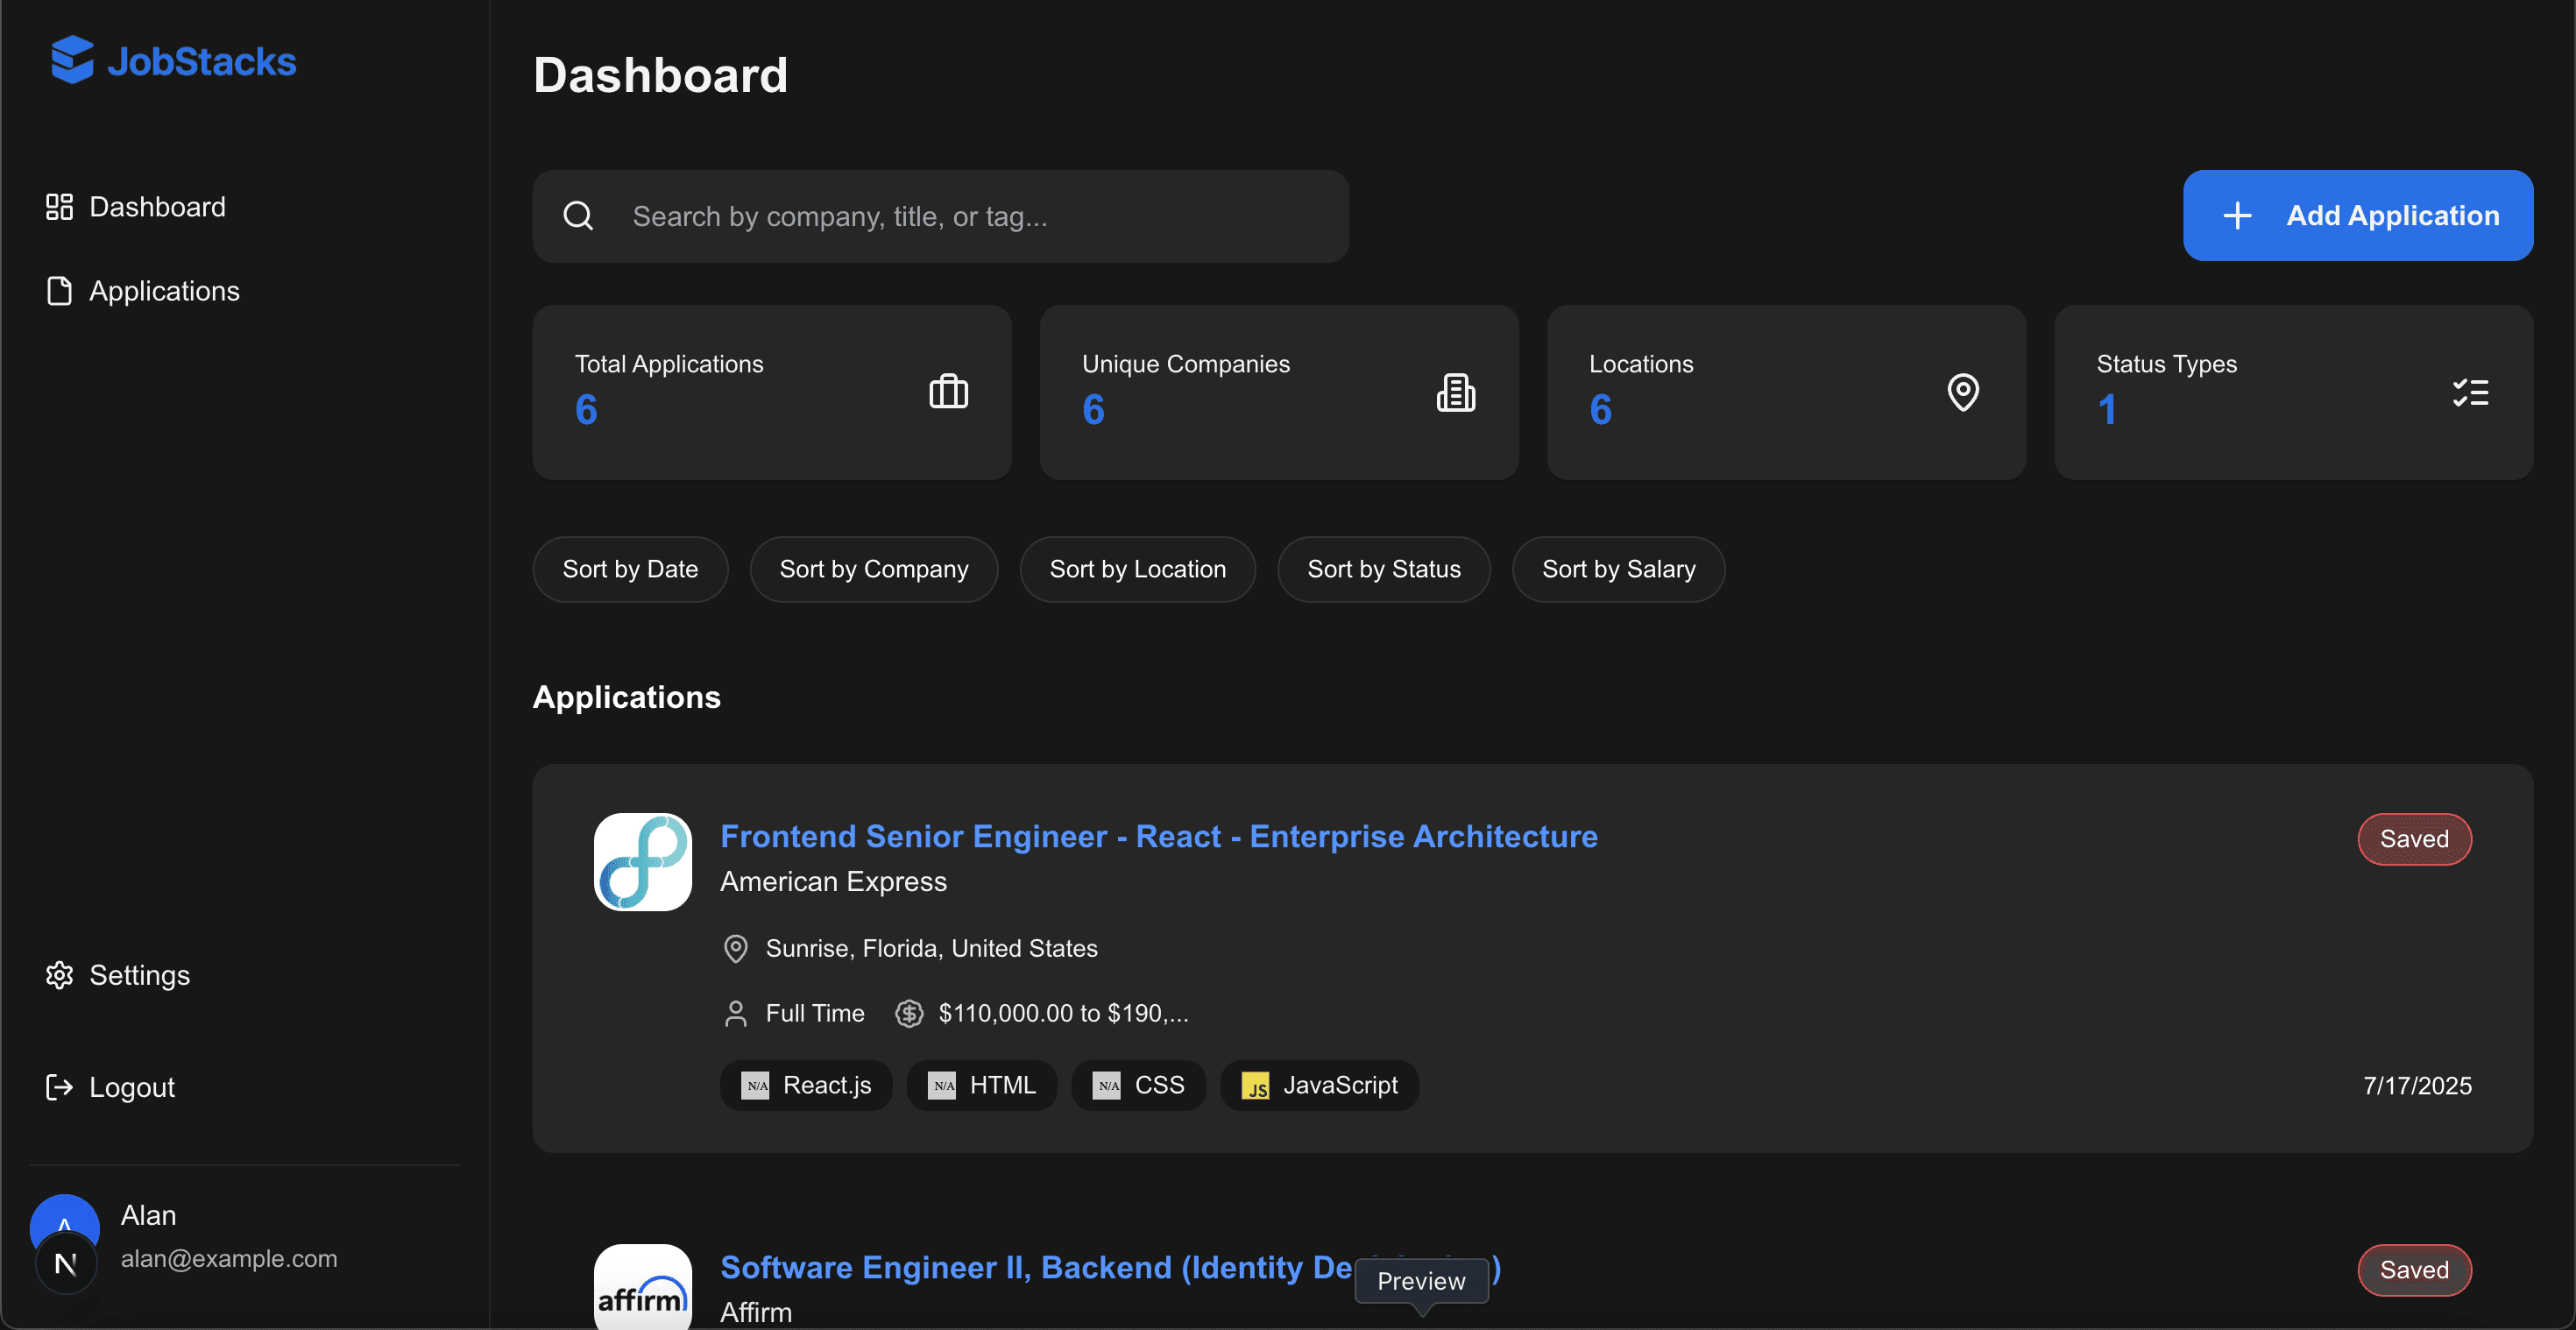The height and width of the screenshot is (1330, 2576).
Task: Sort applications by Location
Action: point(1137,569)
